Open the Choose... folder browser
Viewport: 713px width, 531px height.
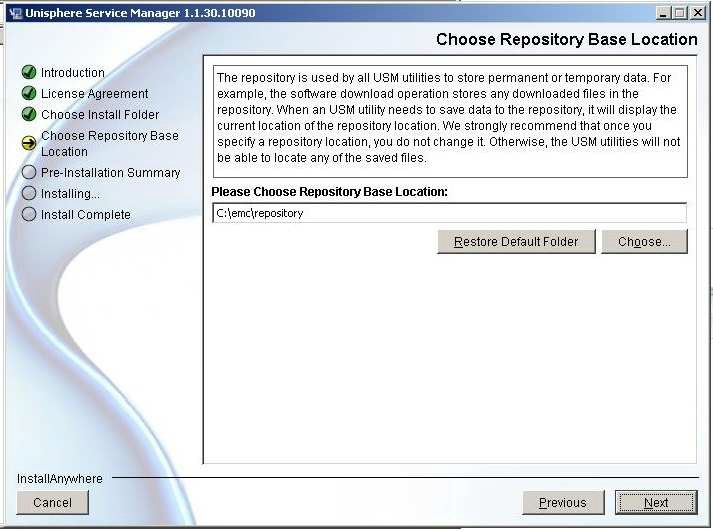point(644,241)
